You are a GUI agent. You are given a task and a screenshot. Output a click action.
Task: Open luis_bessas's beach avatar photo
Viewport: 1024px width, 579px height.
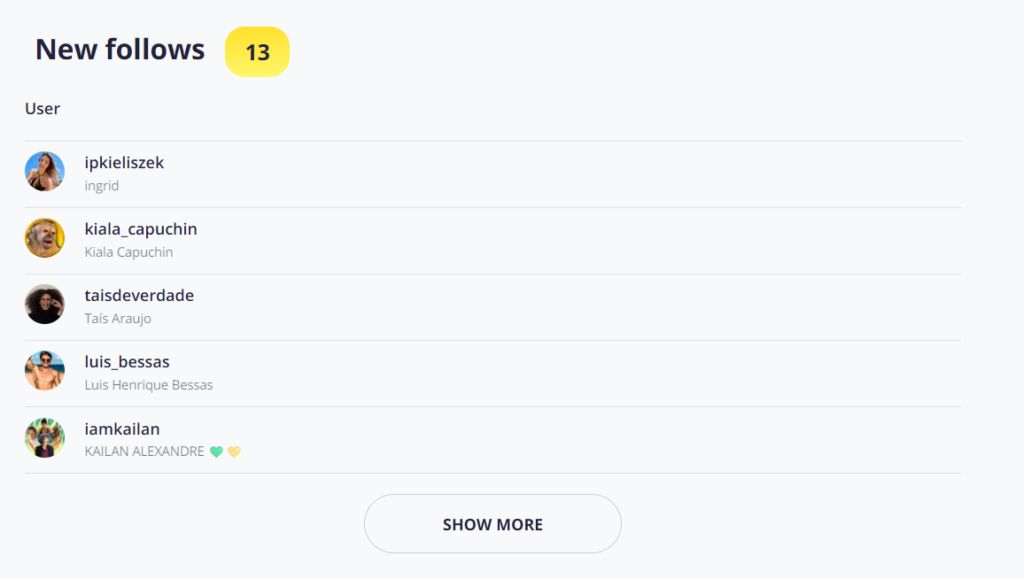[44, 371]
